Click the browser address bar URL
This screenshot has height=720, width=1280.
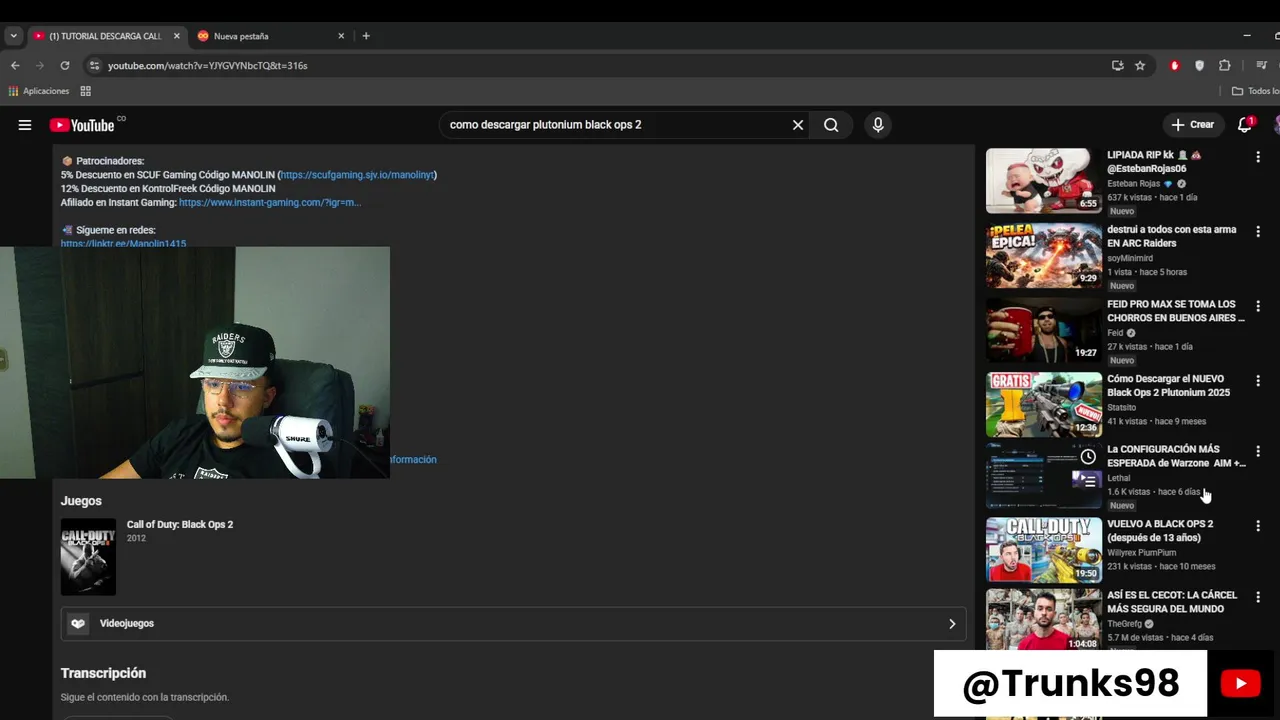click(208, 65)
